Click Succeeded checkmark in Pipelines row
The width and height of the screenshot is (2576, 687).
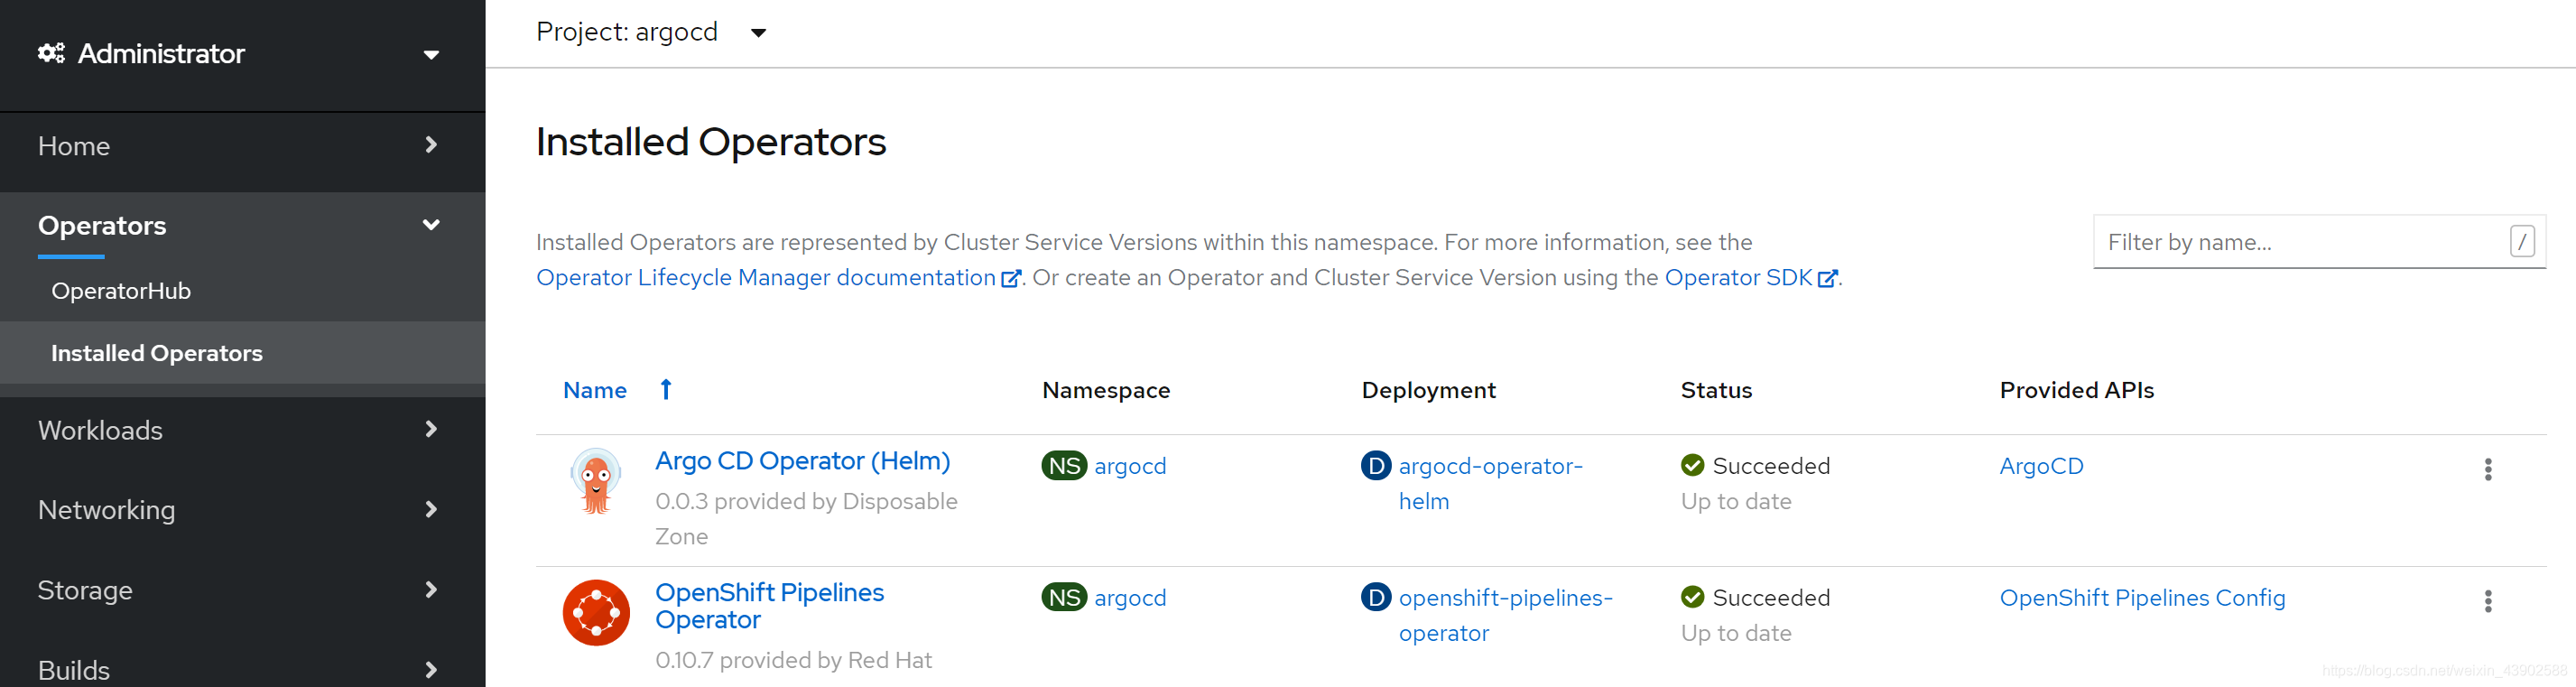[x=1692, y=597]
